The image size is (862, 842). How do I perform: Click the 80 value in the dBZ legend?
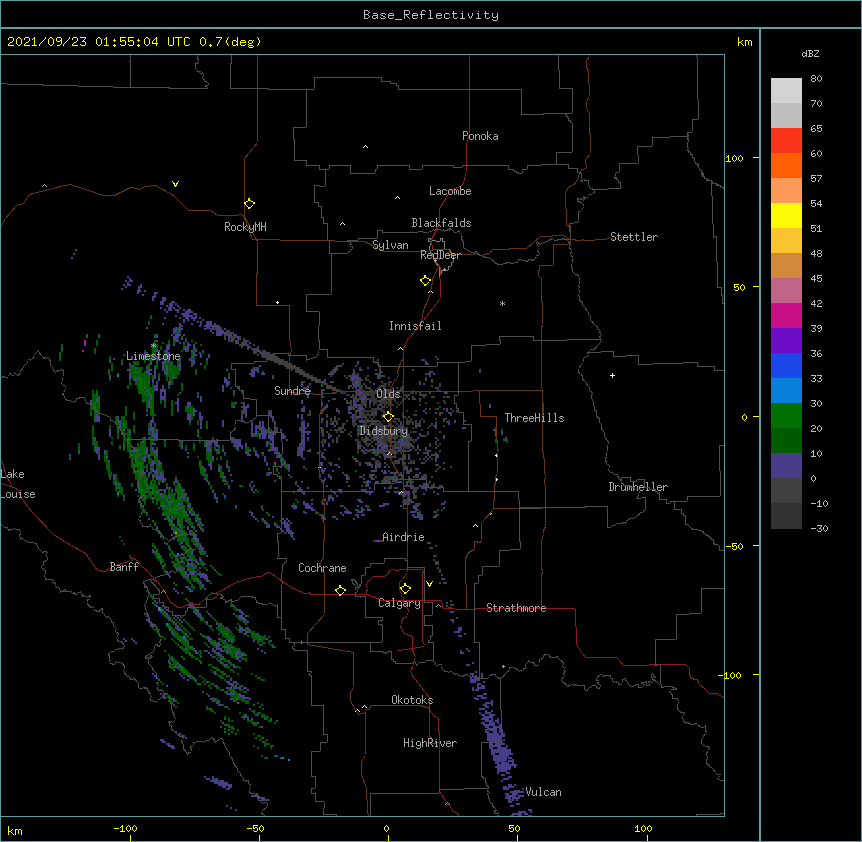click(816, 79)
